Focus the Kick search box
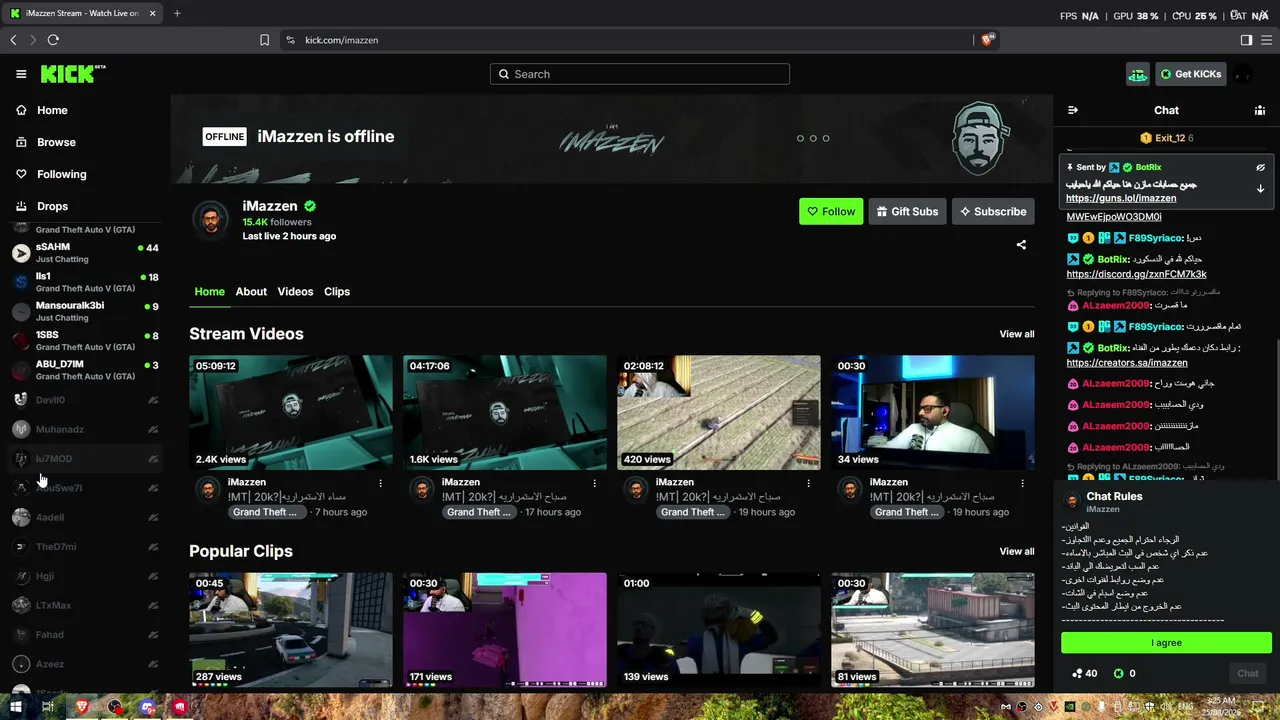Viewport: 1280px width, 720px height. click(x=640, y=74)
